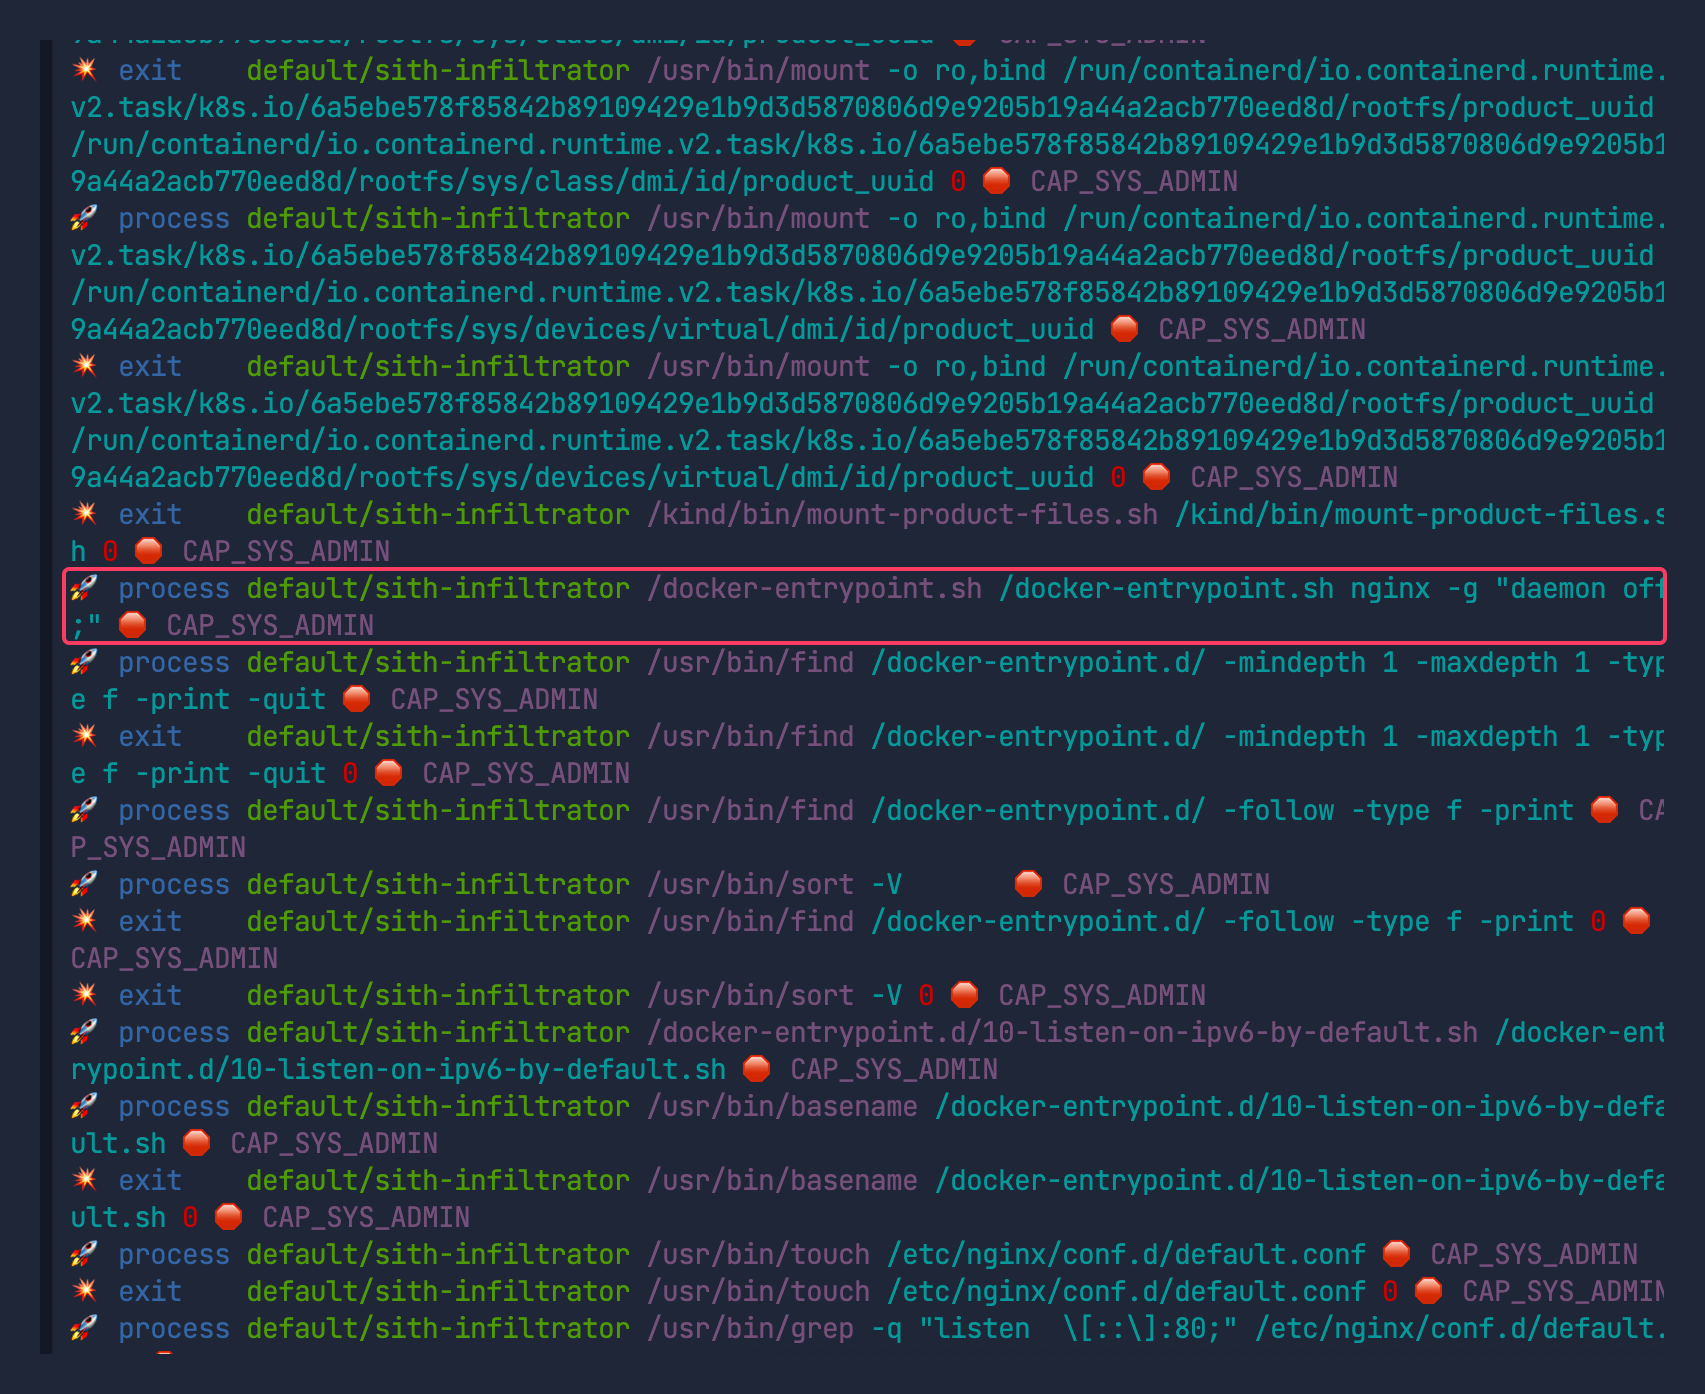Click stop sign icon on touch process line

(x=1396, y=1255)
